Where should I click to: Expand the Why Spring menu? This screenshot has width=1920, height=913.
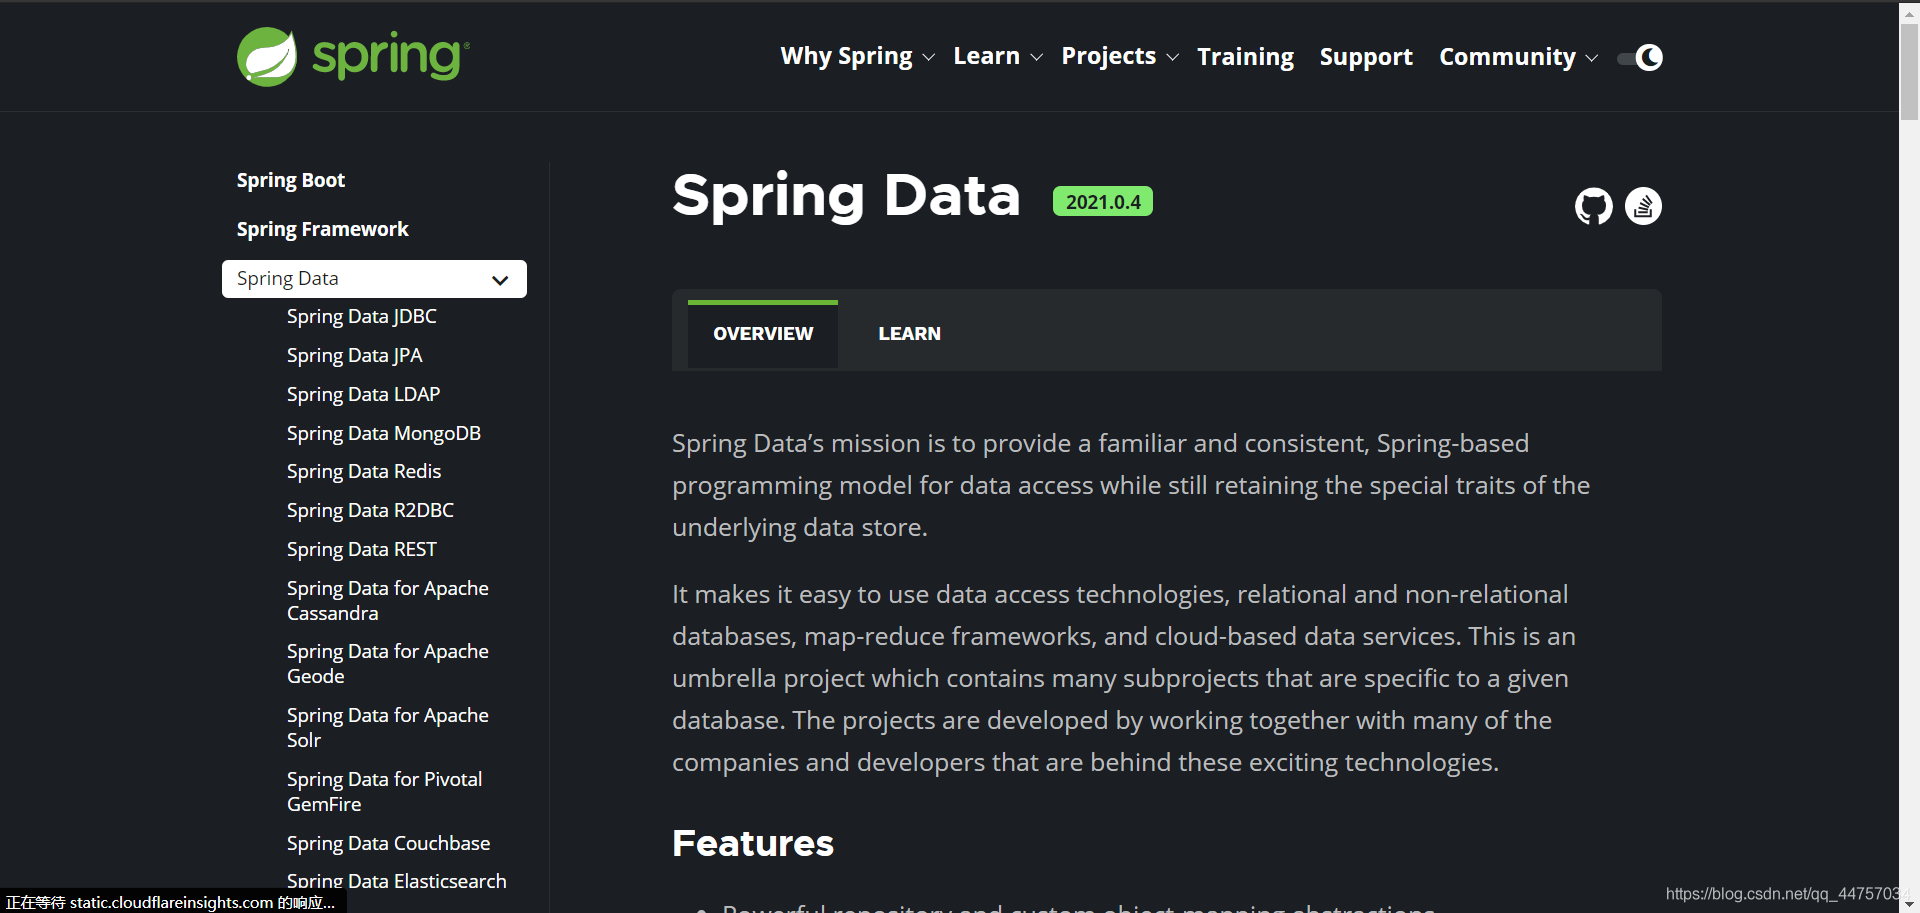[x=857, y=57]
